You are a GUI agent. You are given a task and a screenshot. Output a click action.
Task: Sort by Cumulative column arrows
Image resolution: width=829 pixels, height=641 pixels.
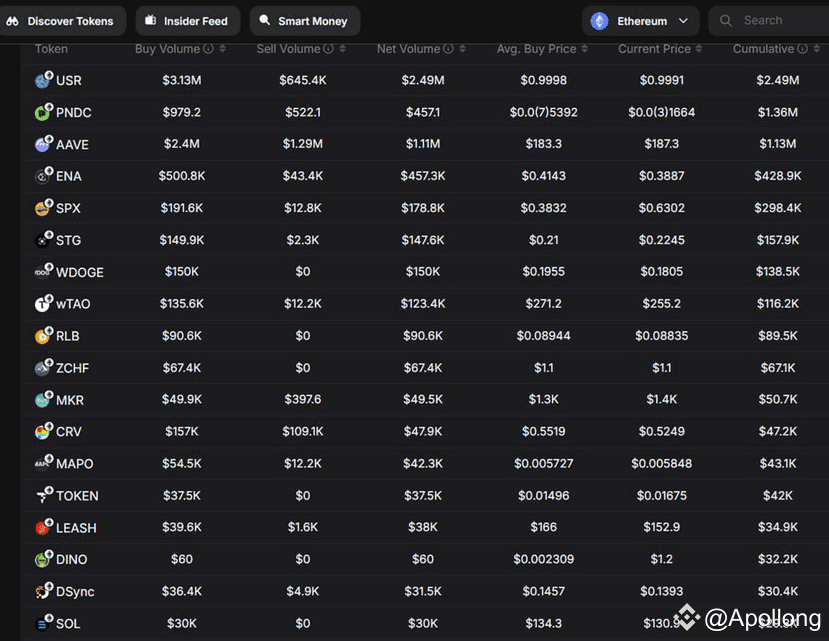[x=817, y=49]
